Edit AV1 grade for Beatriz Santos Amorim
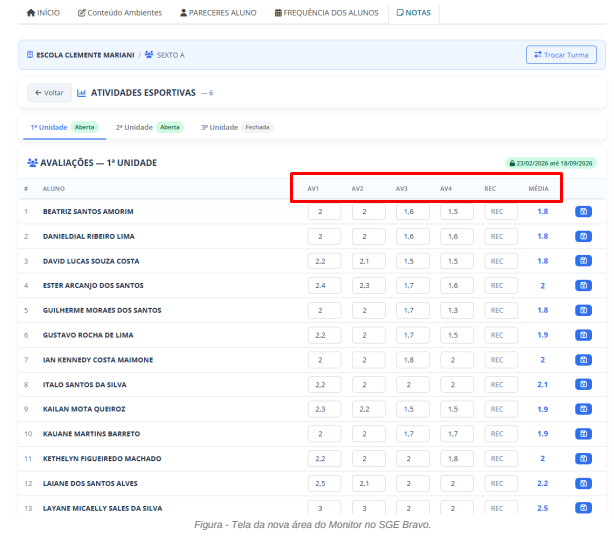 coord(324,211)
